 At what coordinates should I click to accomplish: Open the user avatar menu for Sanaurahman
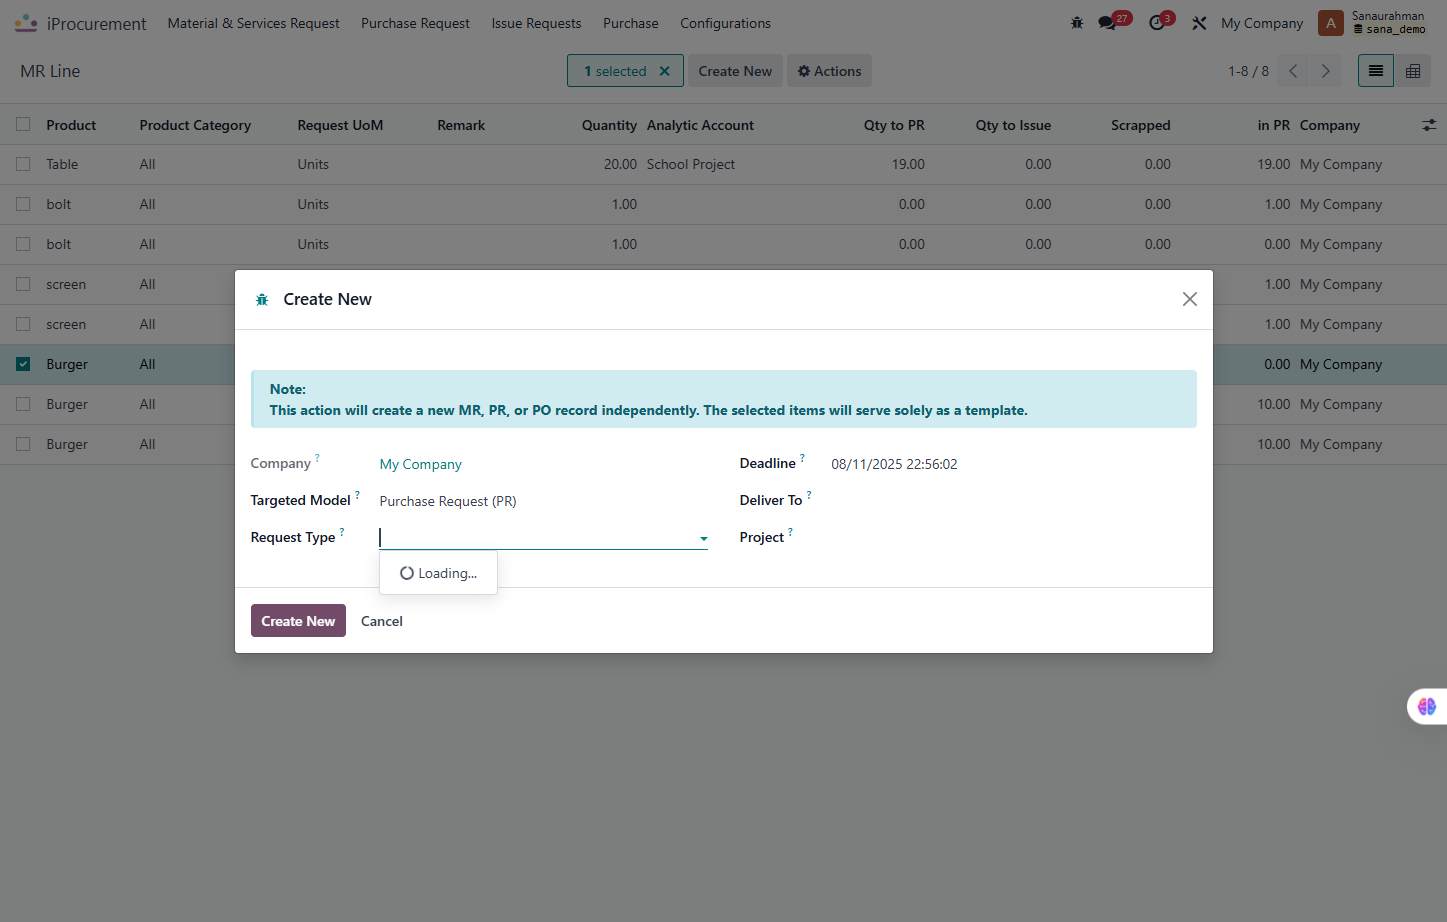click(x=1331, y=23)
